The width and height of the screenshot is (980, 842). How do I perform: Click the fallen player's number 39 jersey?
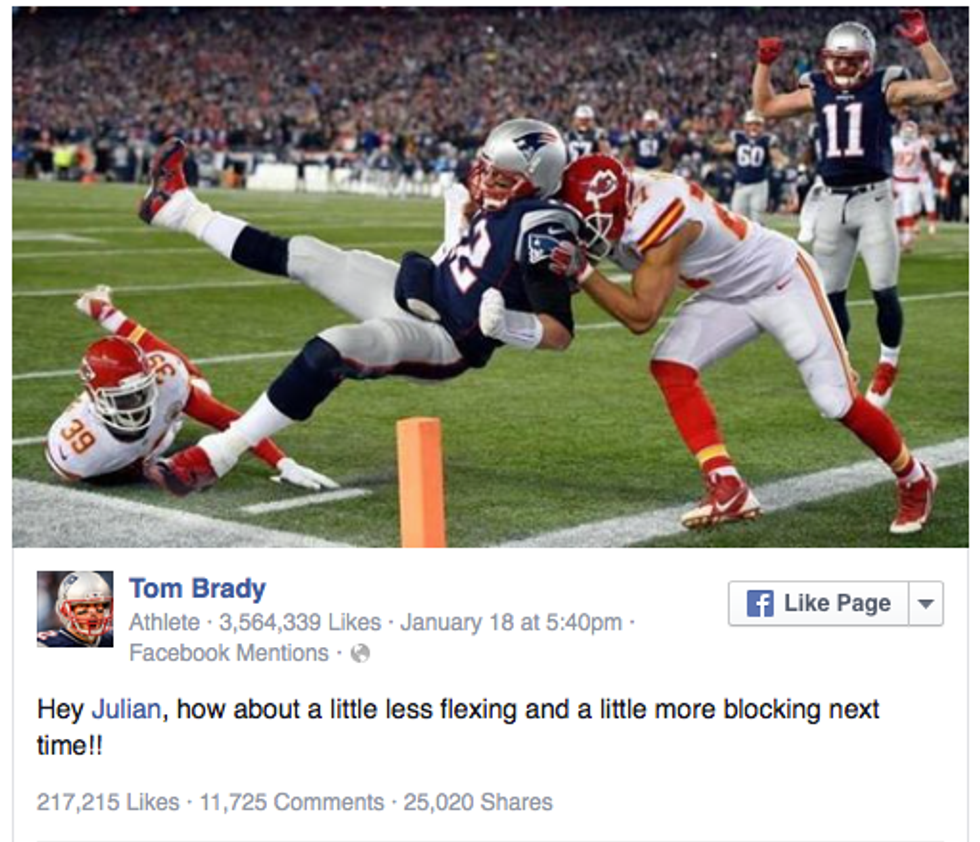point(78,434)
